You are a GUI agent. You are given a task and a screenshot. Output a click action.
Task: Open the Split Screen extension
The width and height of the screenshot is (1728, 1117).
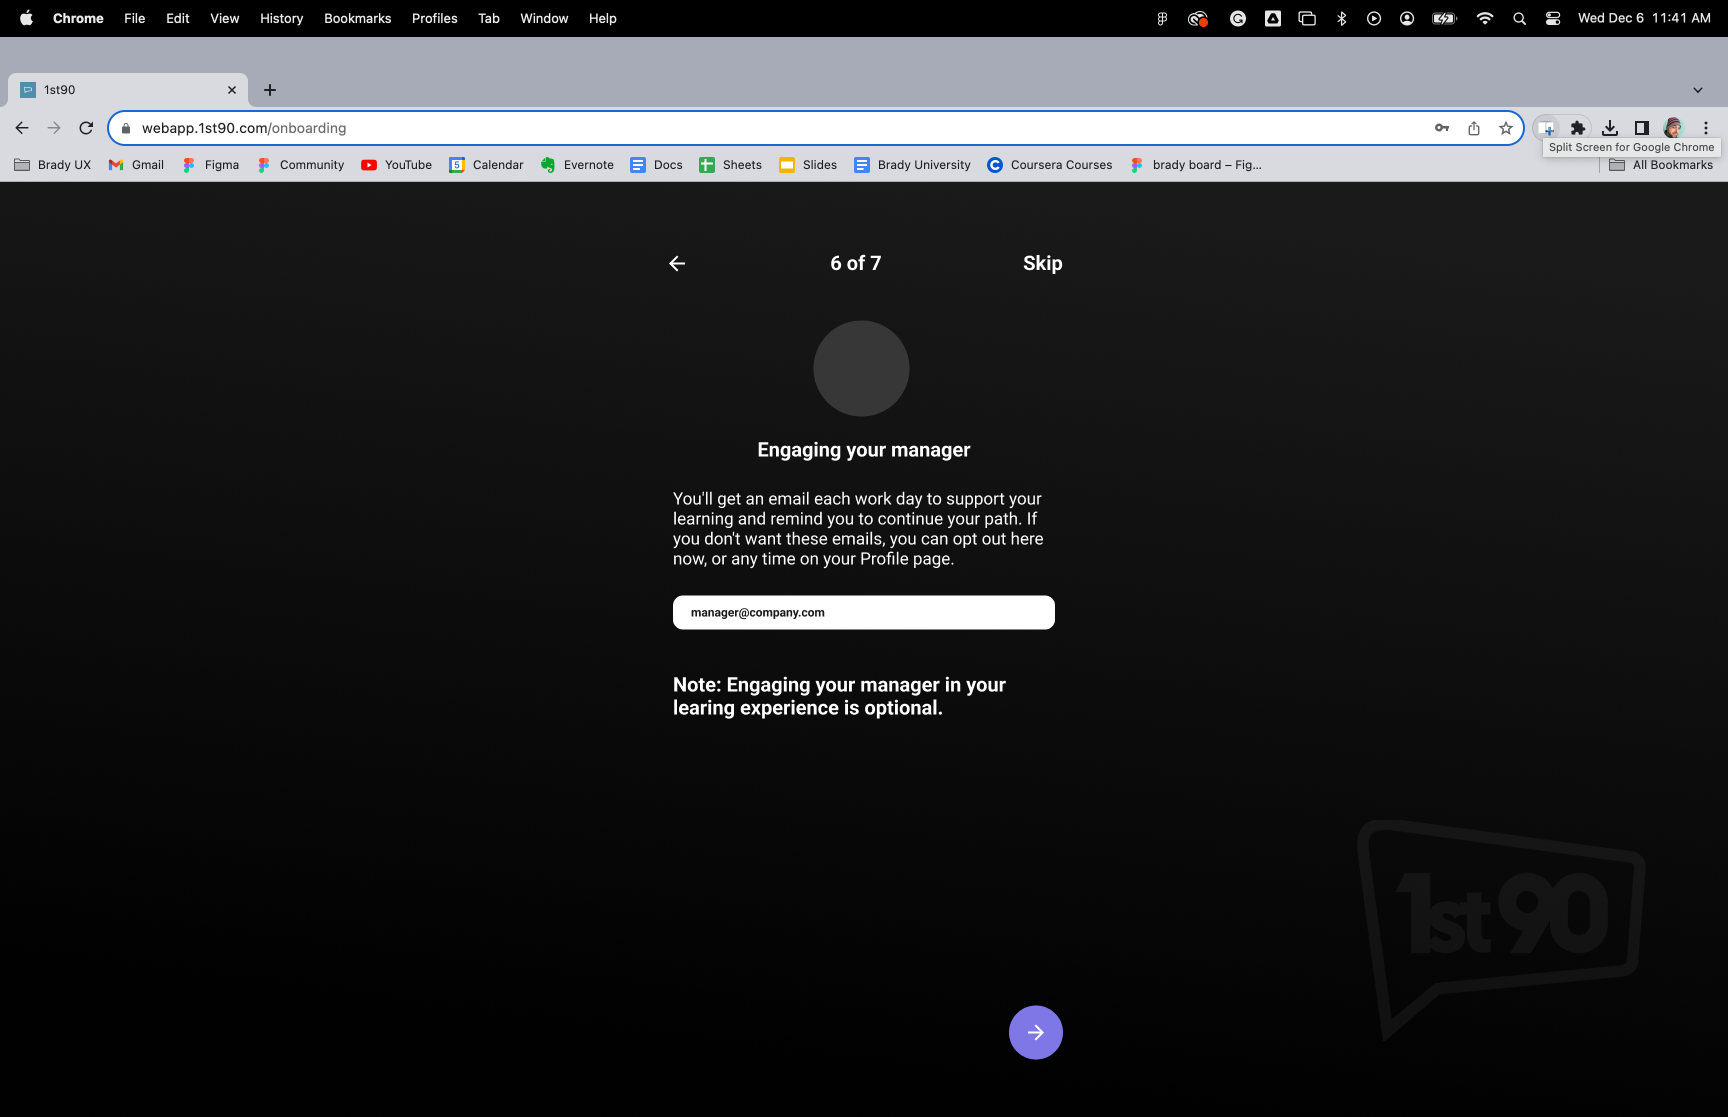pos(1546,128)
